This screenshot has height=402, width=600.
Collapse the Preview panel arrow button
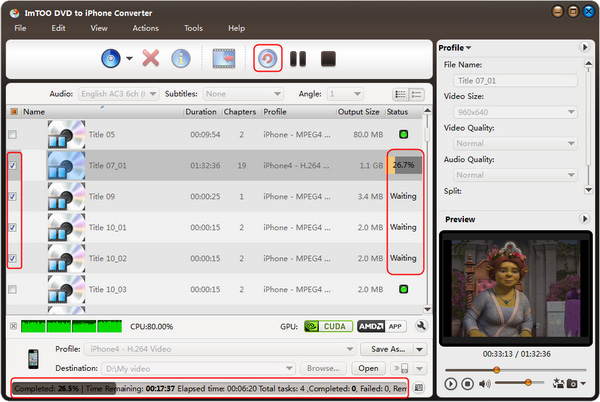tap(584, 219)
